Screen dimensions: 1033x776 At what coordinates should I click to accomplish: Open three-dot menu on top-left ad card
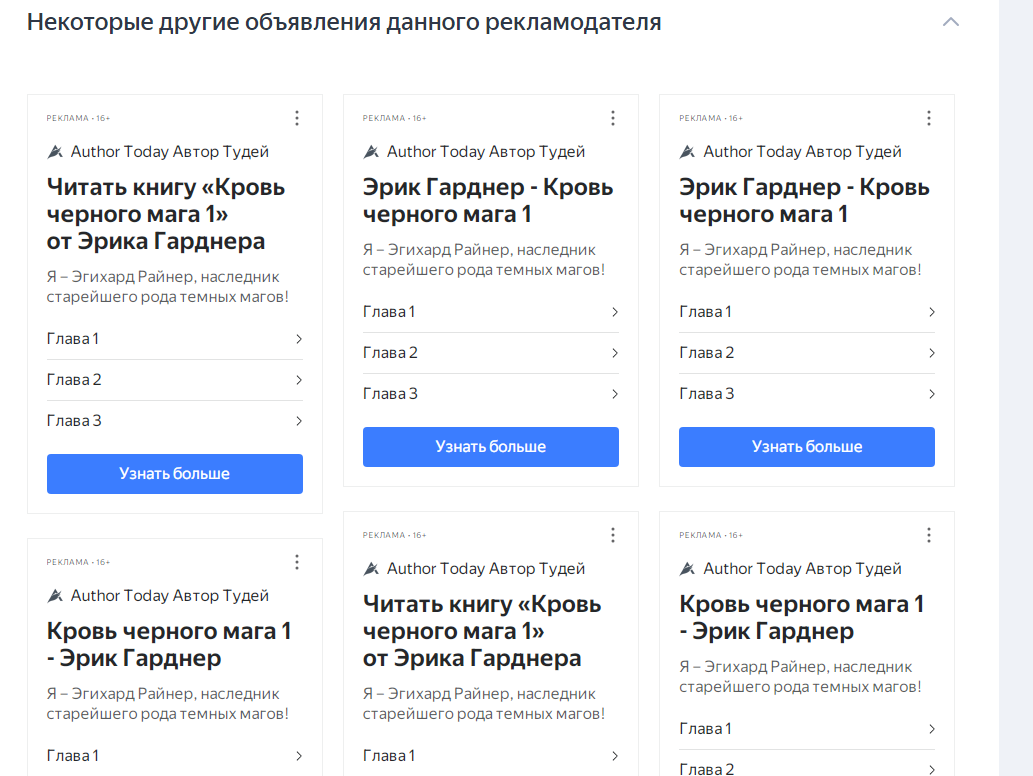point(297,118)
